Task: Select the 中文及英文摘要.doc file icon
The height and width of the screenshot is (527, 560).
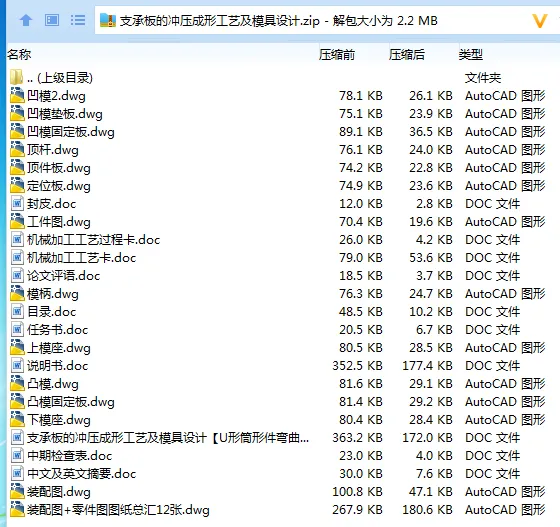Action: point(17,473)
